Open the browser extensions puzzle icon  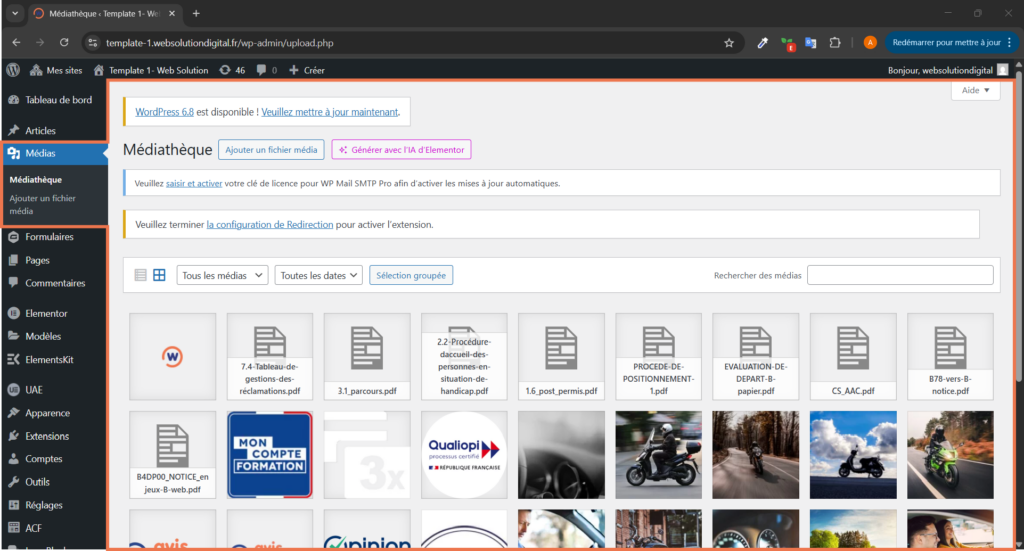pyautogui.click(x=835, y=43)
